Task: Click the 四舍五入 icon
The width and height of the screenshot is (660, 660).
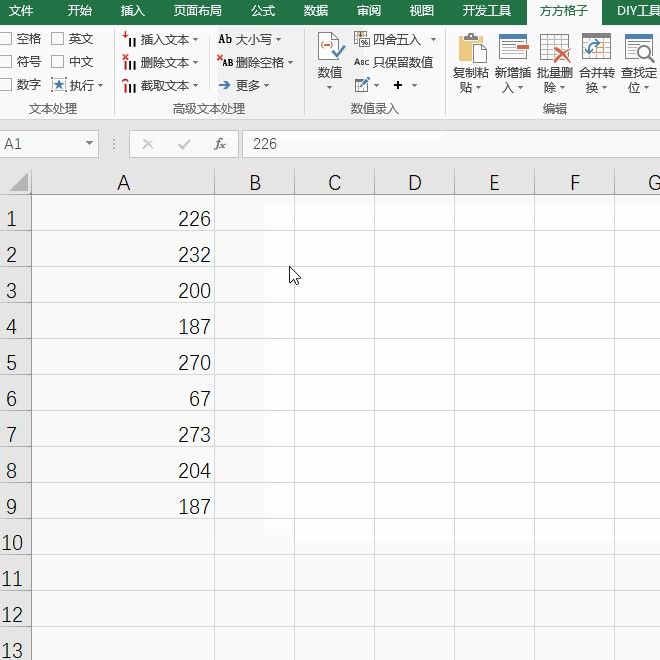Action: pyautogui.click(x=362, y=39)
